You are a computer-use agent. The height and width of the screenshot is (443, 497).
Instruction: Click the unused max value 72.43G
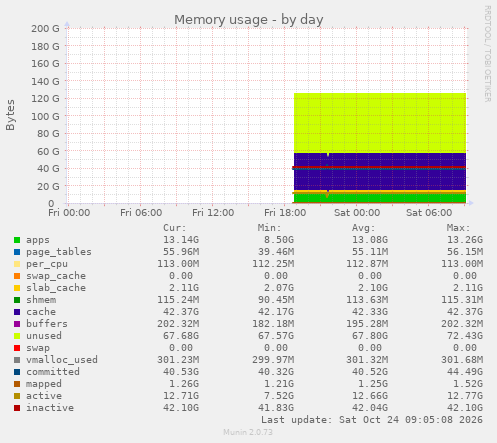[x=465, y=336]
